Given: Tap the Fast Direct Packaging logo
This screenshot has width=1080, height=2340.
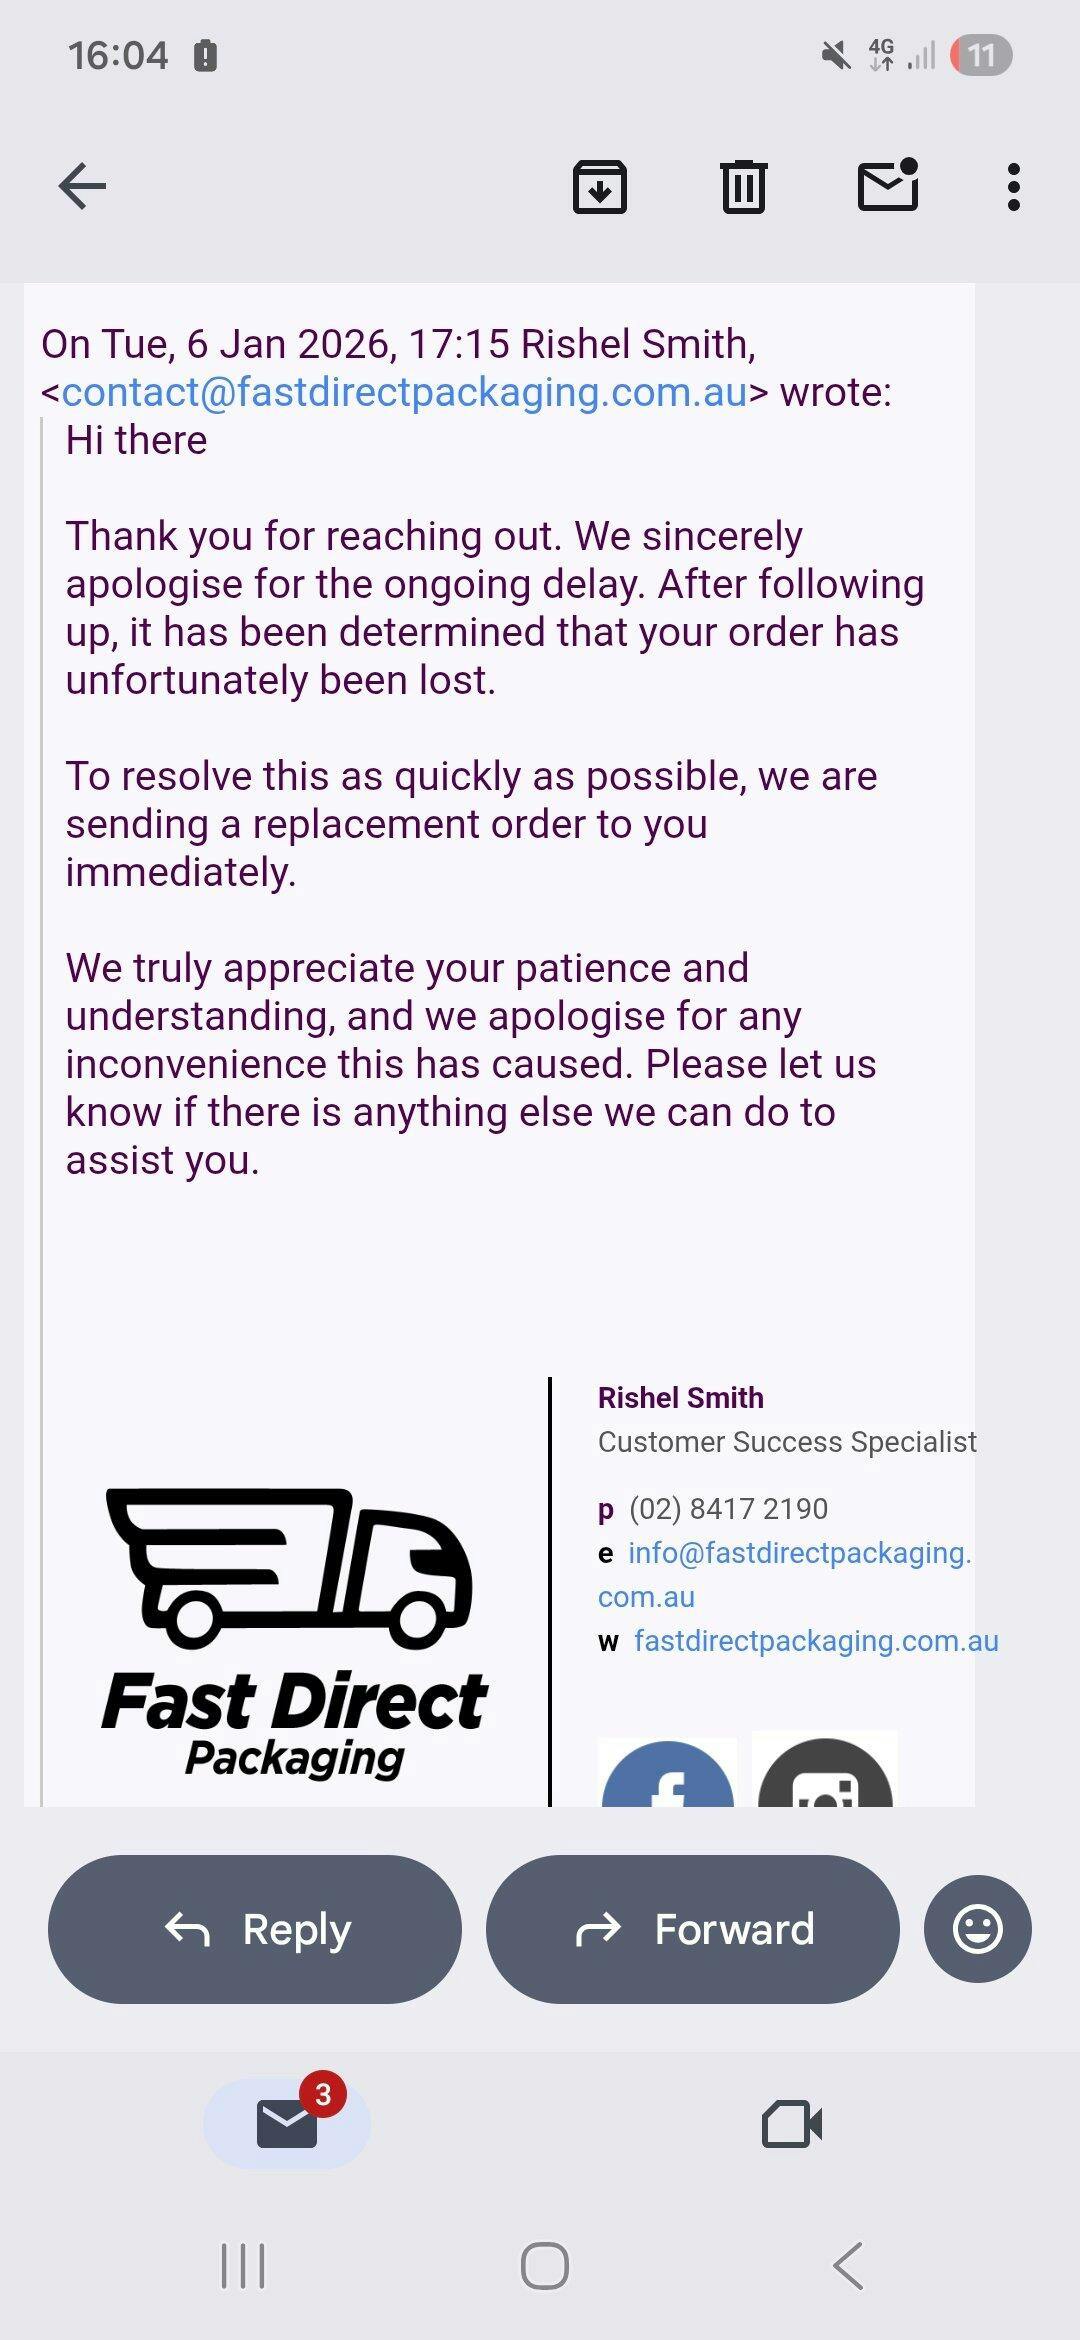Looking at the screenshot, I should point(294,1632).
